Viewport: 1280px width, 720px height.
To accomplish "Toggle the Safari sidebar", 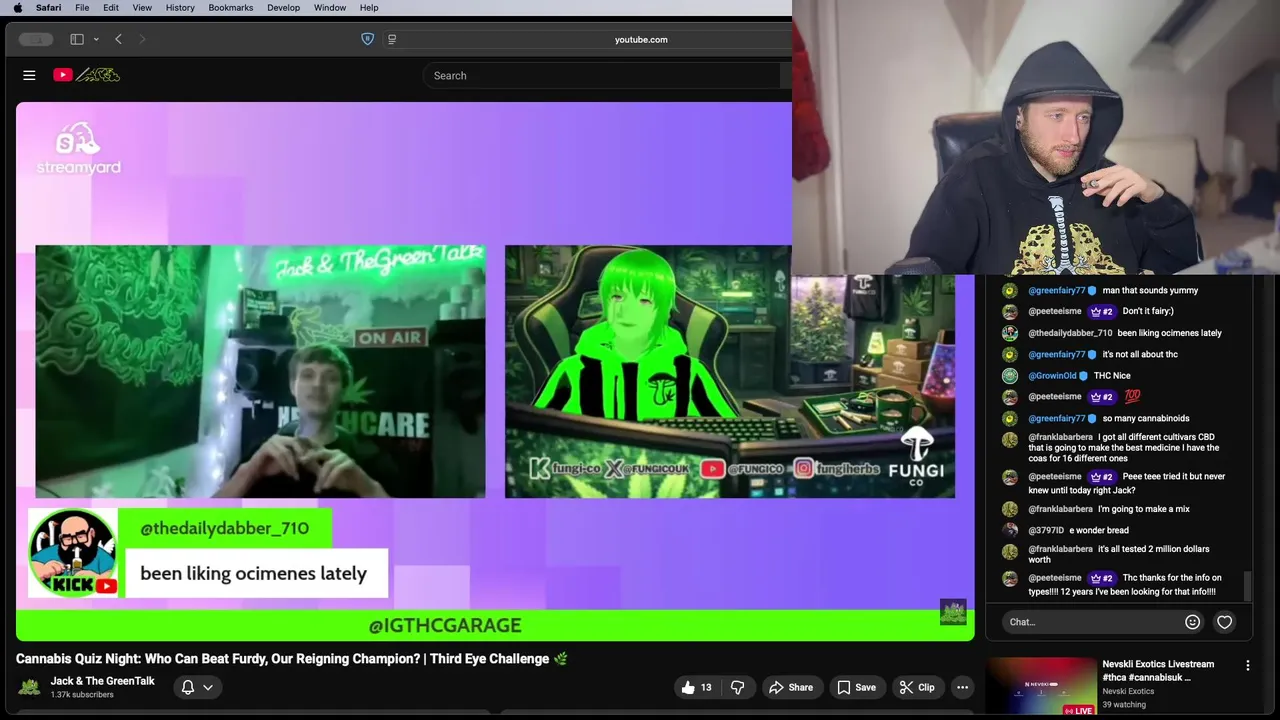I will [x=77, y=39].
